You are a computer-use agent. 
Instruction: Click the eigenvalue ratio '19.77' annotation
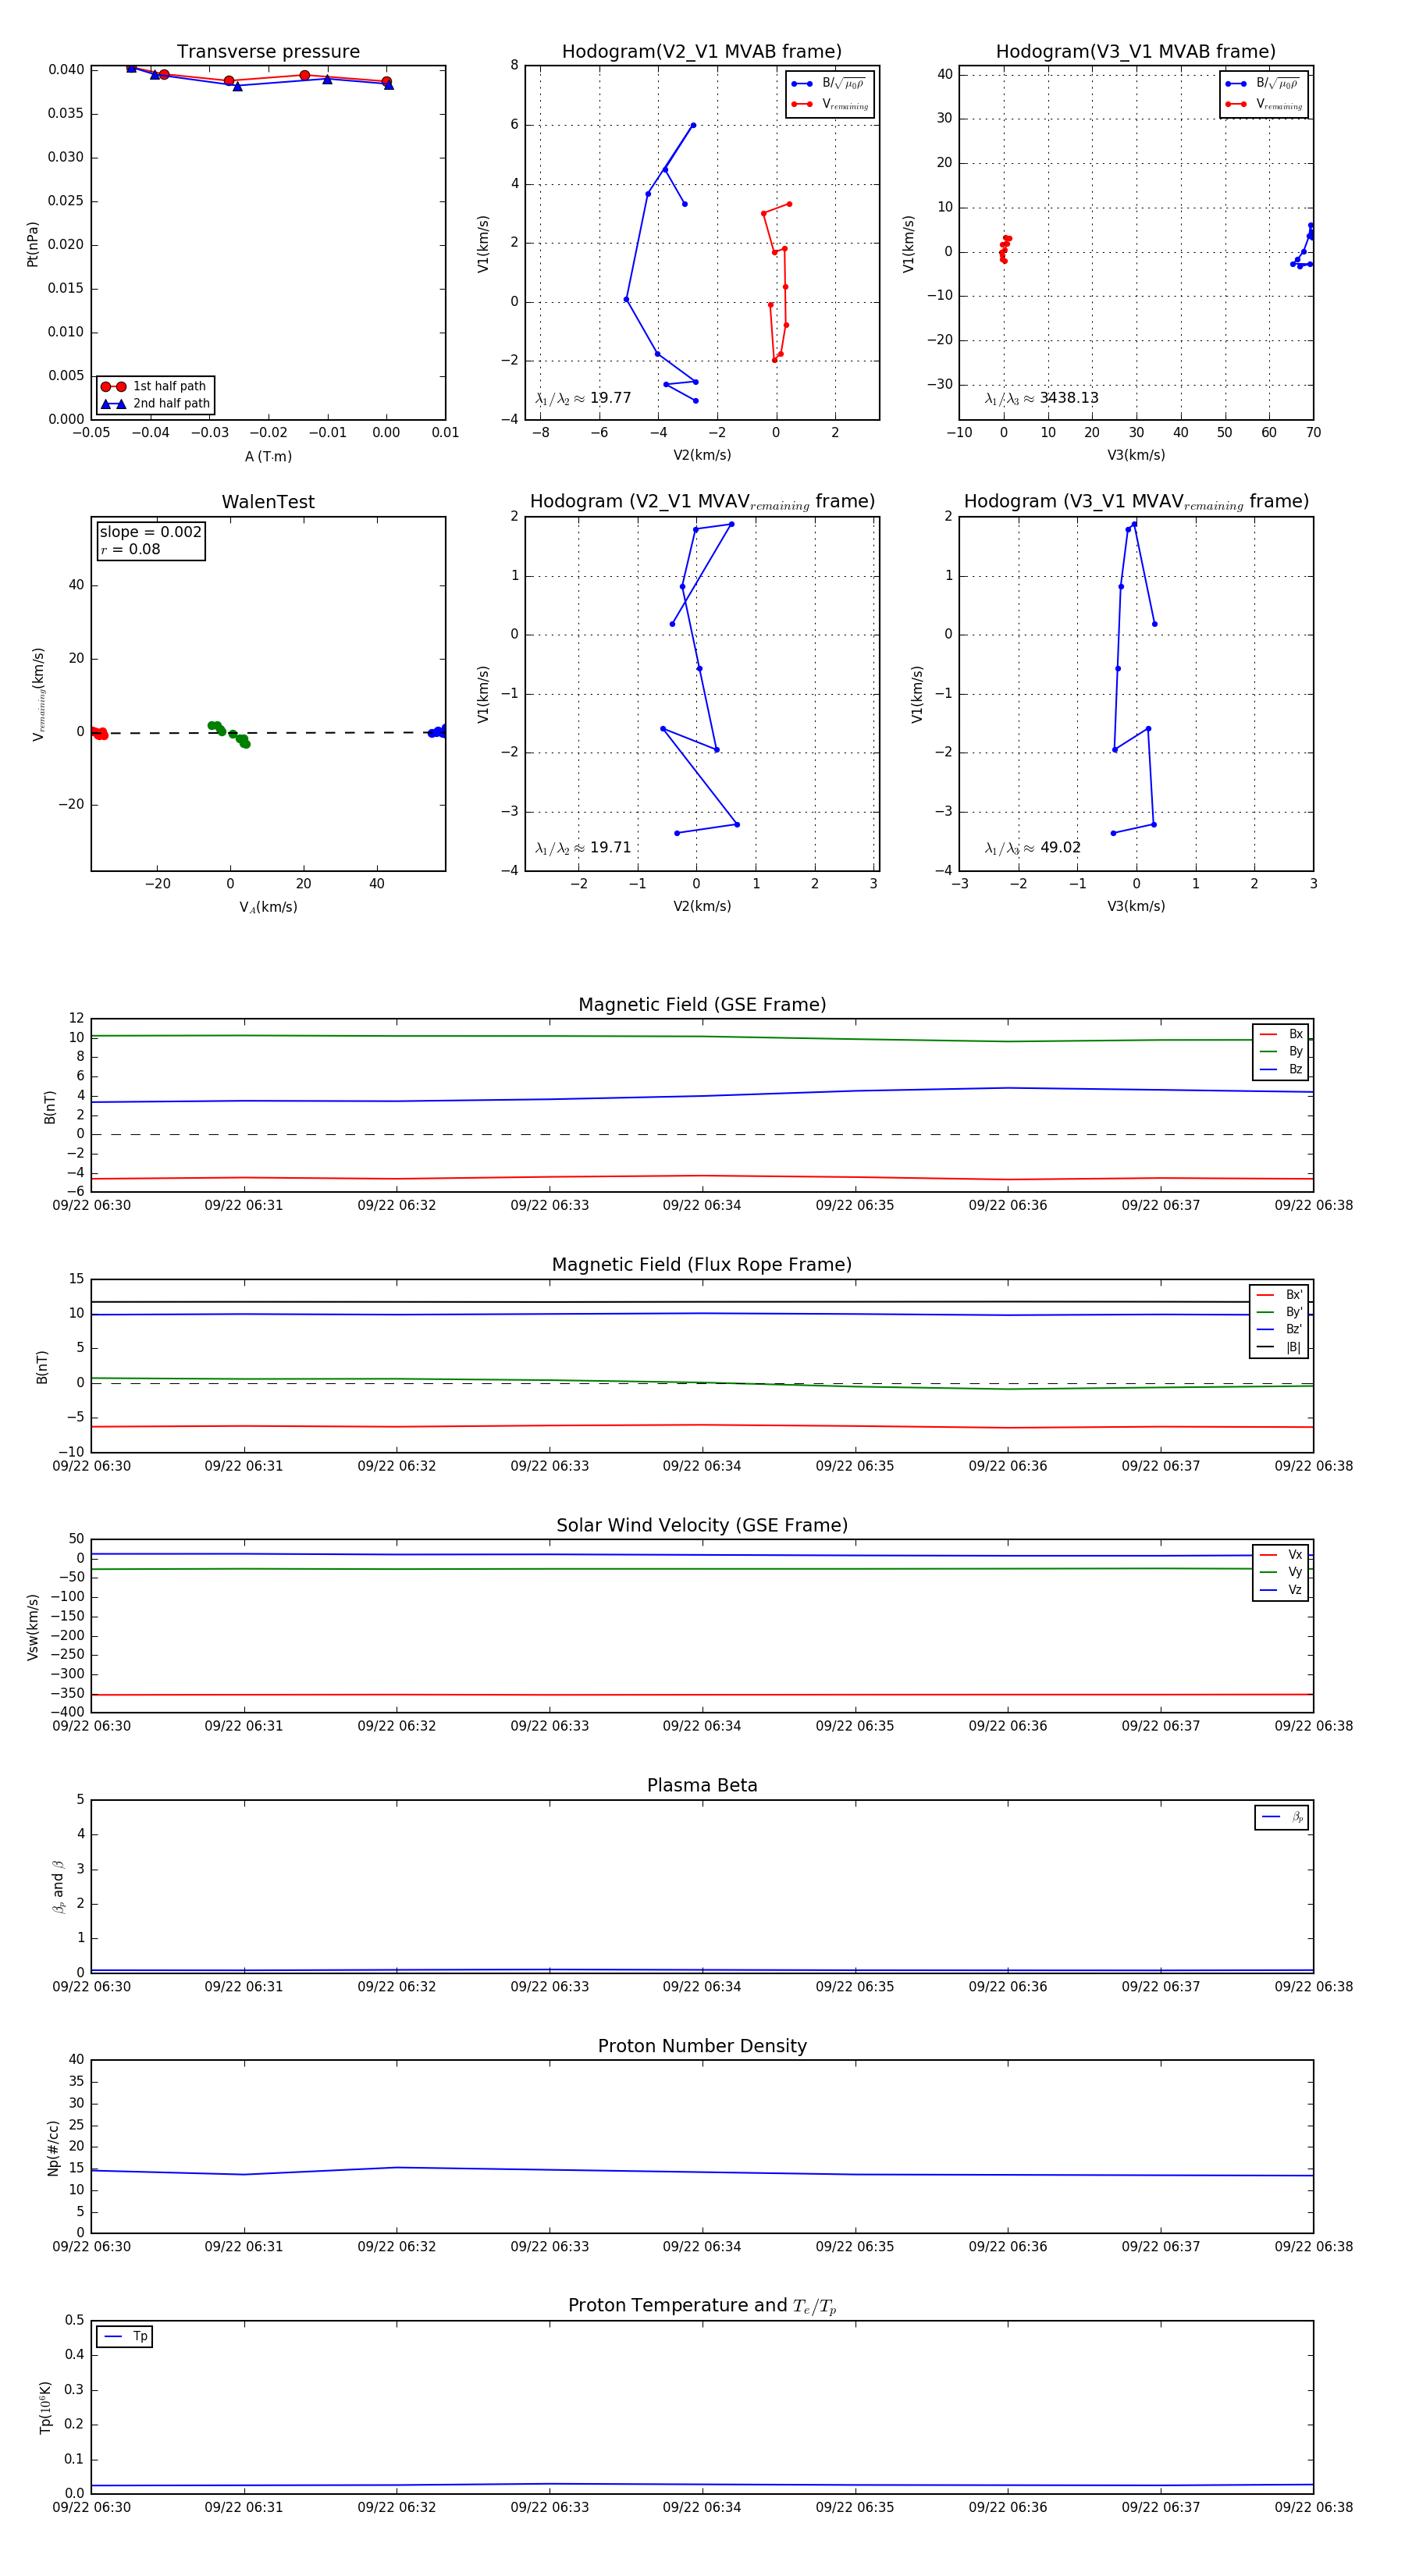[583, 398]
